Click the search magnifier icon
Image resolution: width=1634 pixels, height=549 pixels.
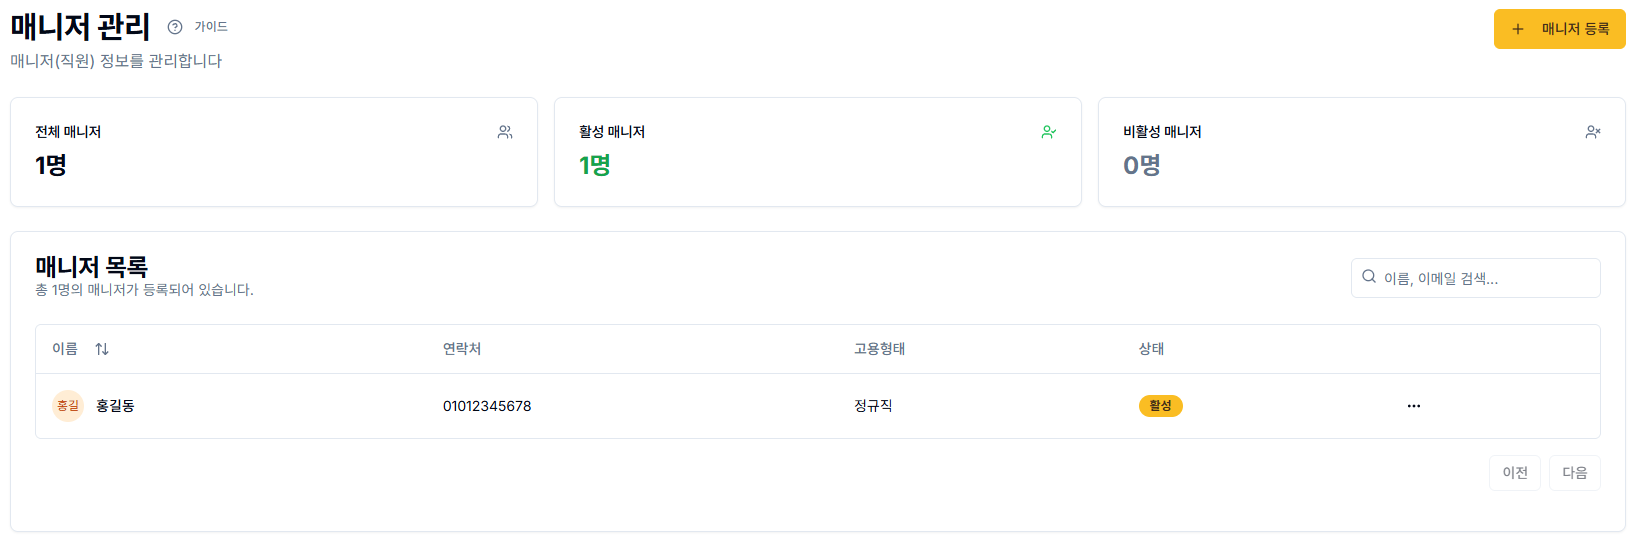pyautogui.click(x=1369, y=277)
